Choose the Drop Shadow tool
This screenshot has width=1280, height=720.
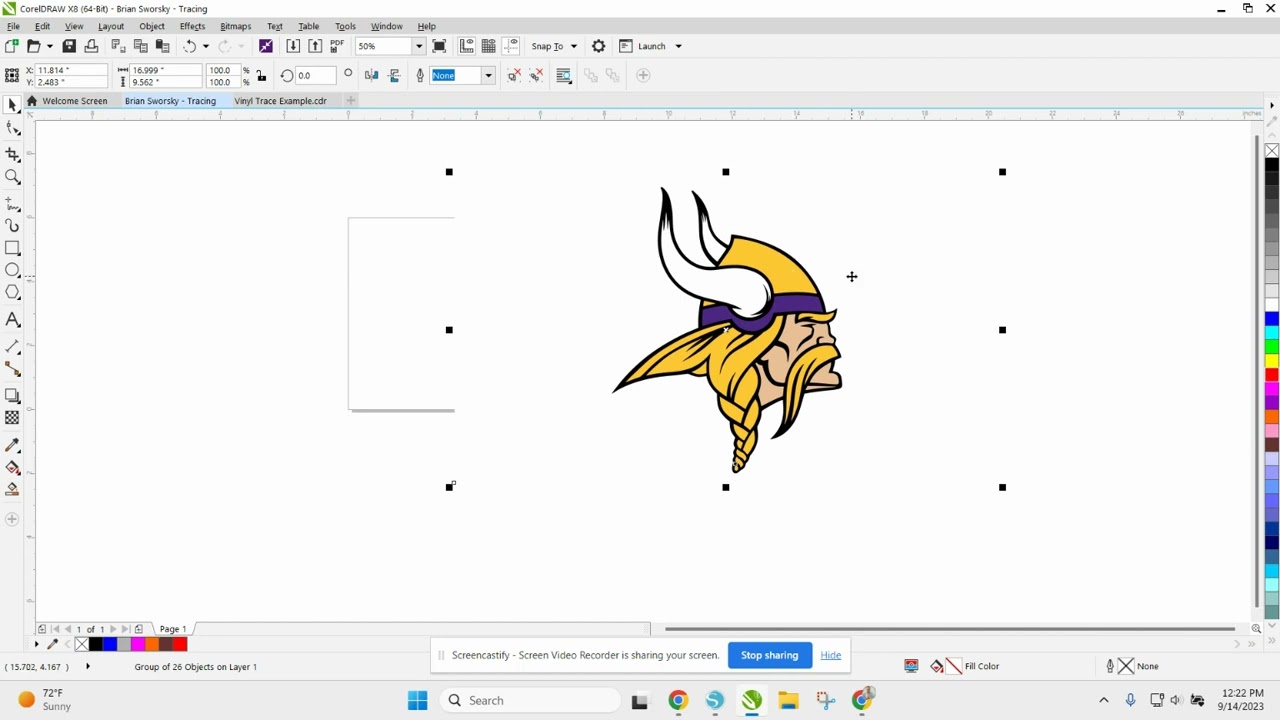tap(12, 396)
